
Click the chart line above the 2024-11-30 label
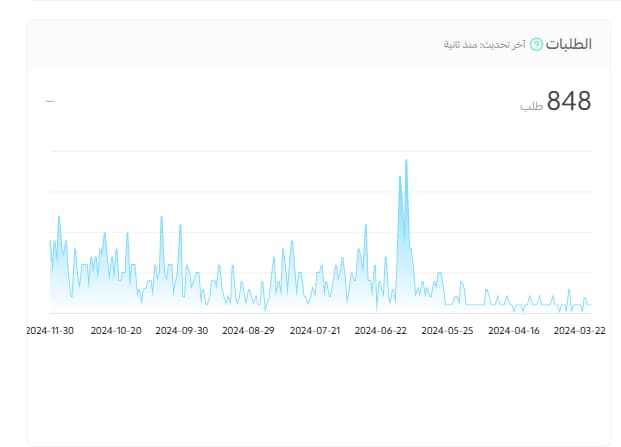point(51,245)
